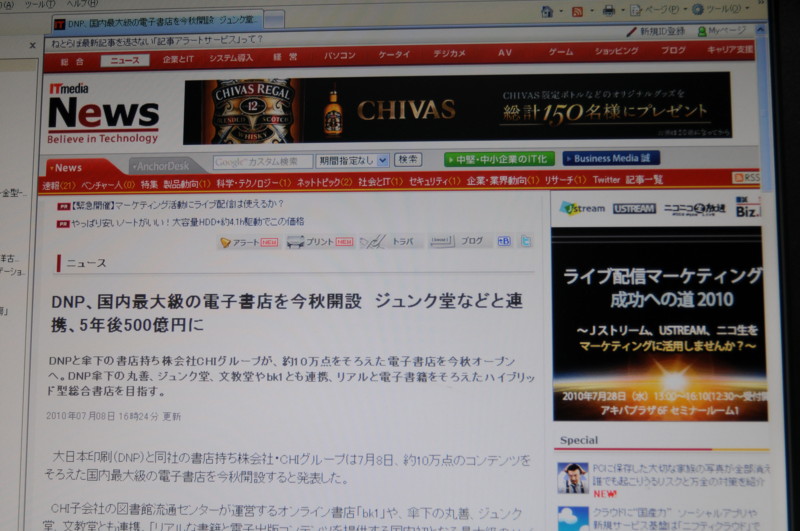This screenshot has width=800, height=531.
Task: Click the RSS feeds toolbar icon
Action: pyautogui.click(x=578, y=11)
